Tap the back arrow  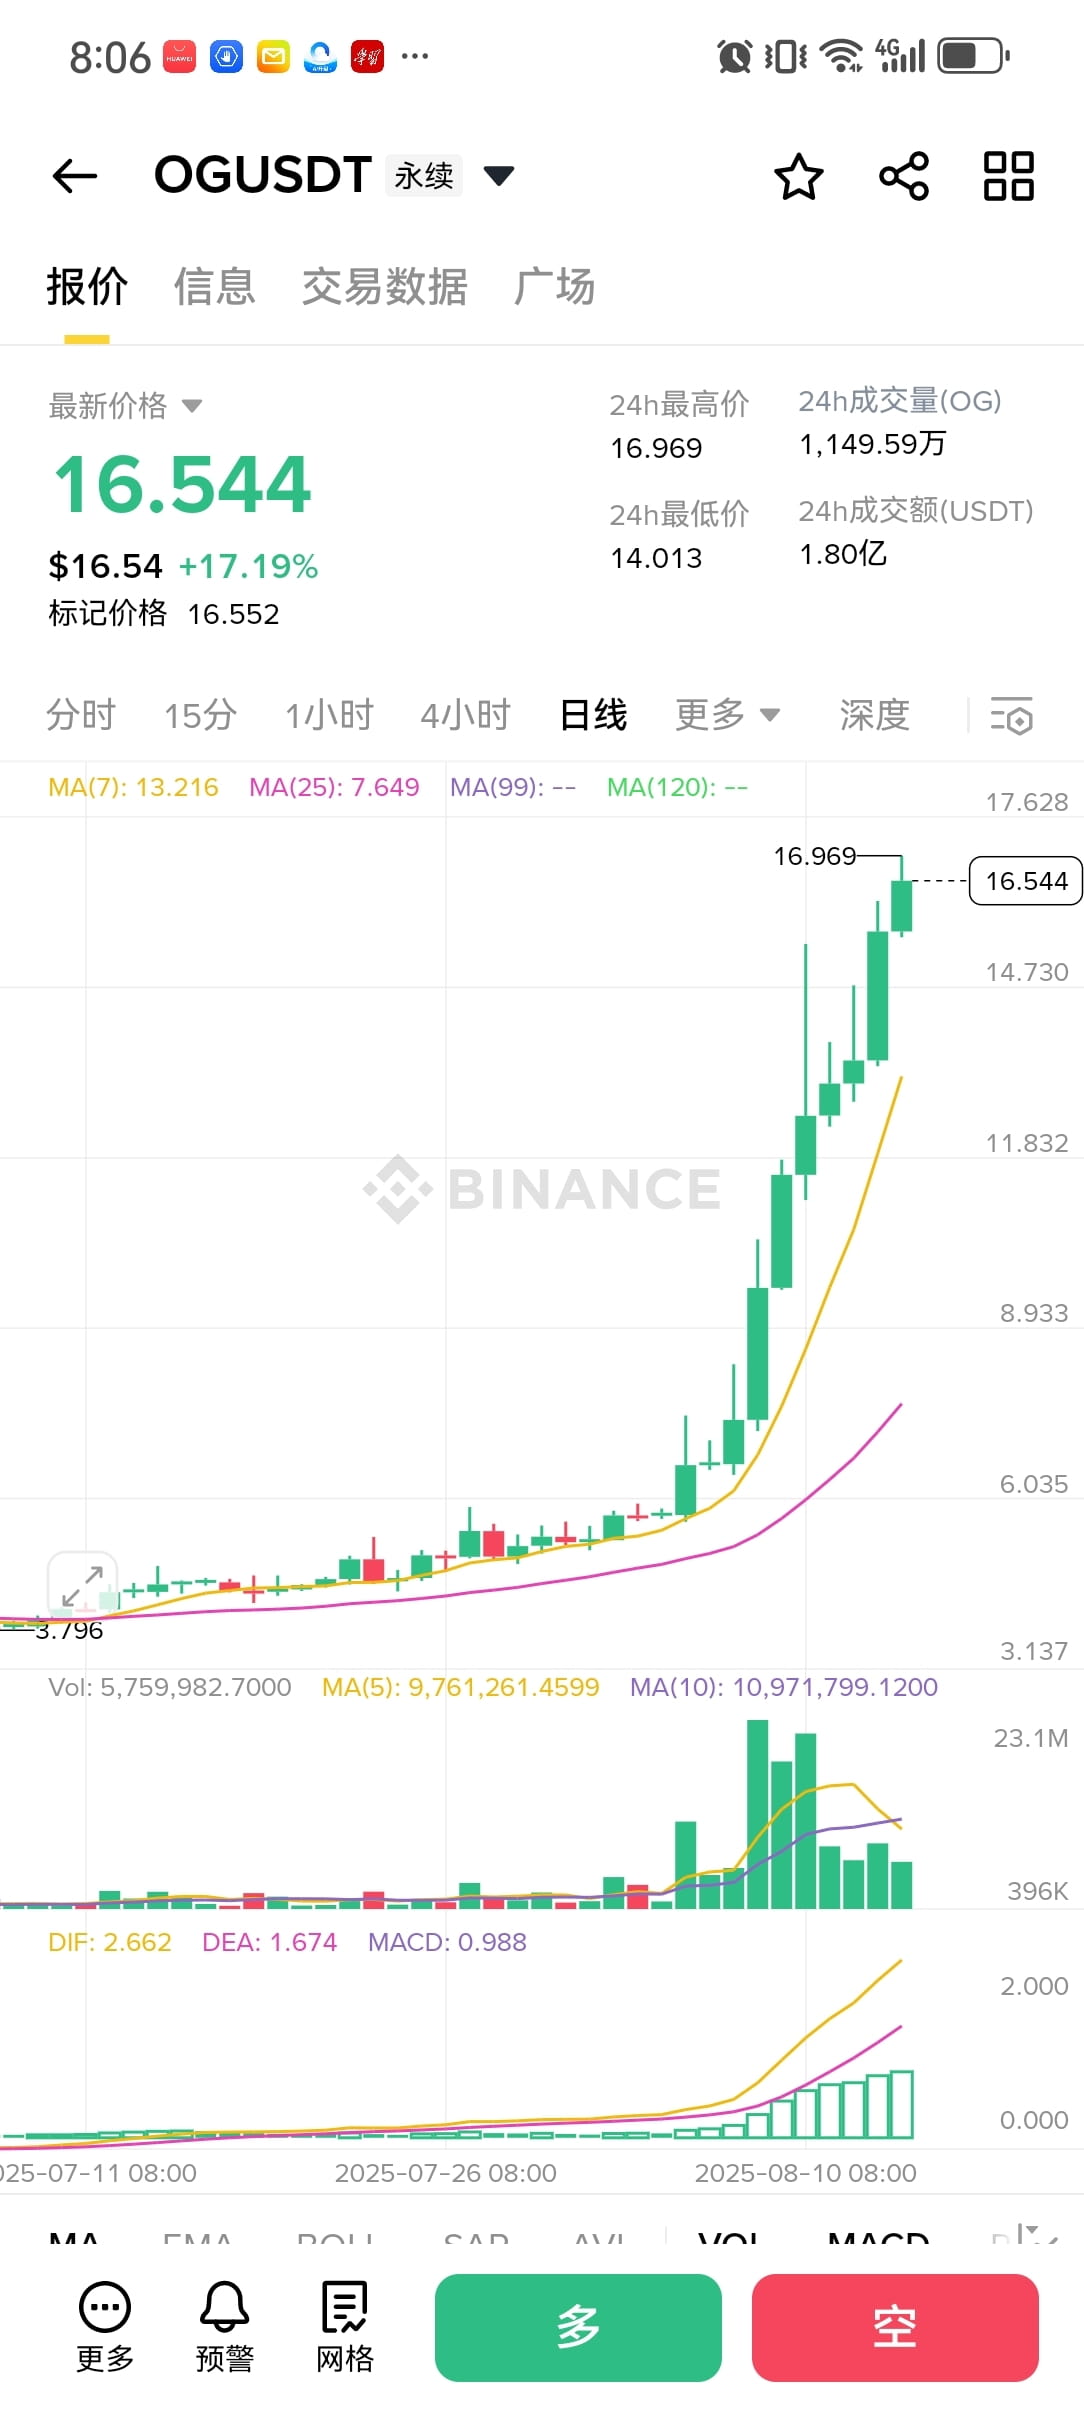click(x=75, y=176)
